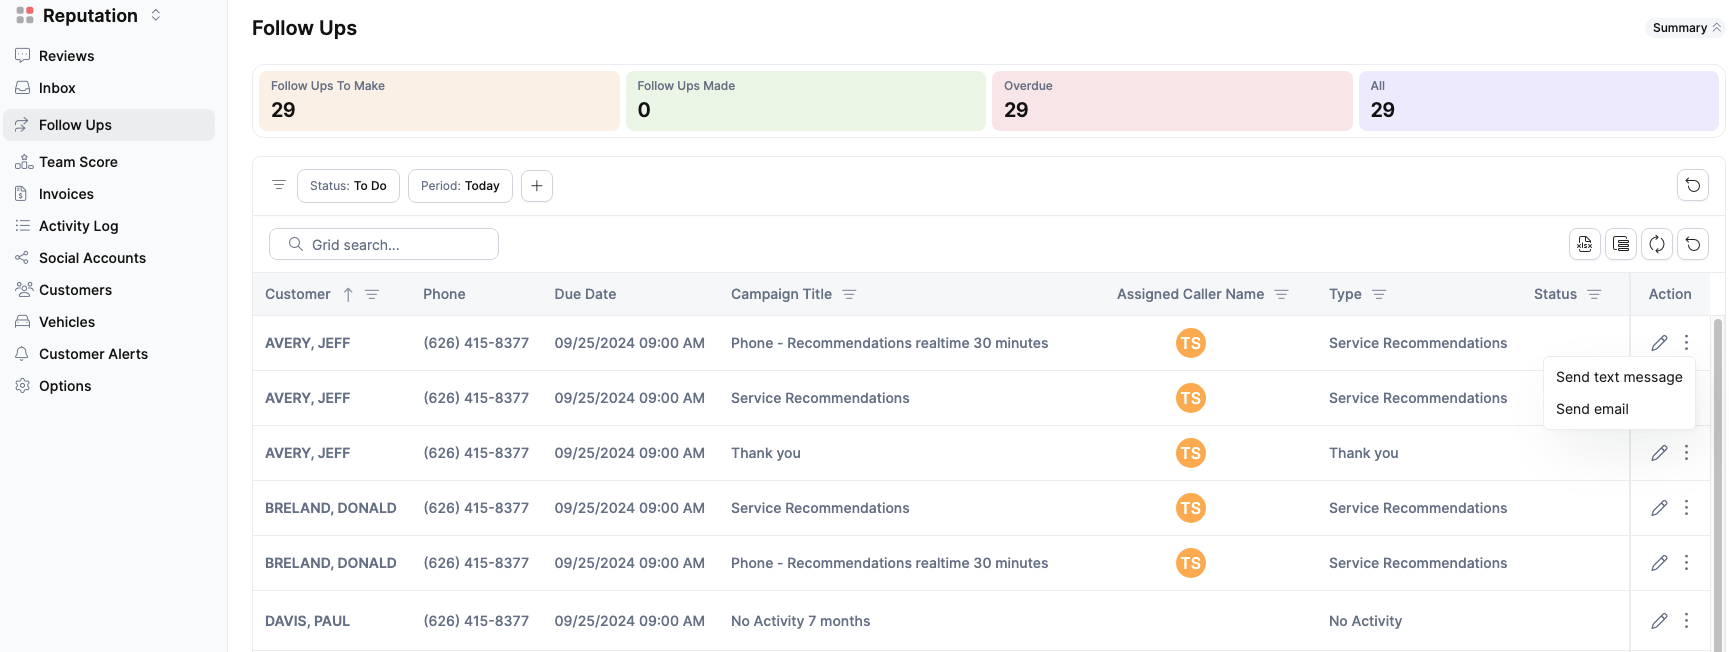Click the grid vertical scrollbar
The width and height of the screenshot is (1729, 652).
[1718, 484]
